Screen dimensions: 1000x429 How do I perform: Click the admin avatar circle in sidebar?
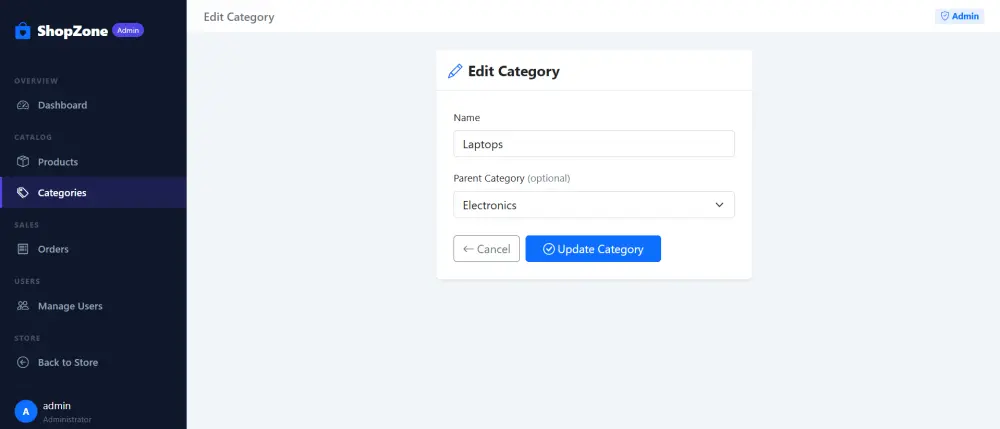26,412
